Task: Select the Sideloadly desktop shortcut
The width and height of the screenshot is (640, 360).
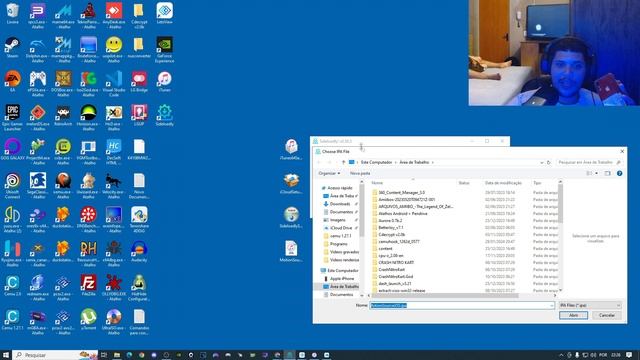Action: coord(164,115)
